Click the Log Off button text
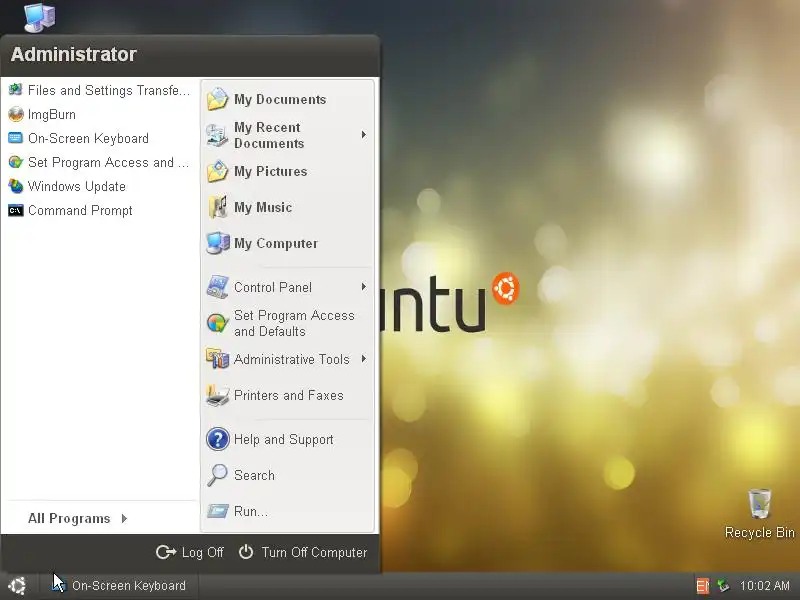Viewport: 800px width, 600px height. click(203, 552)
